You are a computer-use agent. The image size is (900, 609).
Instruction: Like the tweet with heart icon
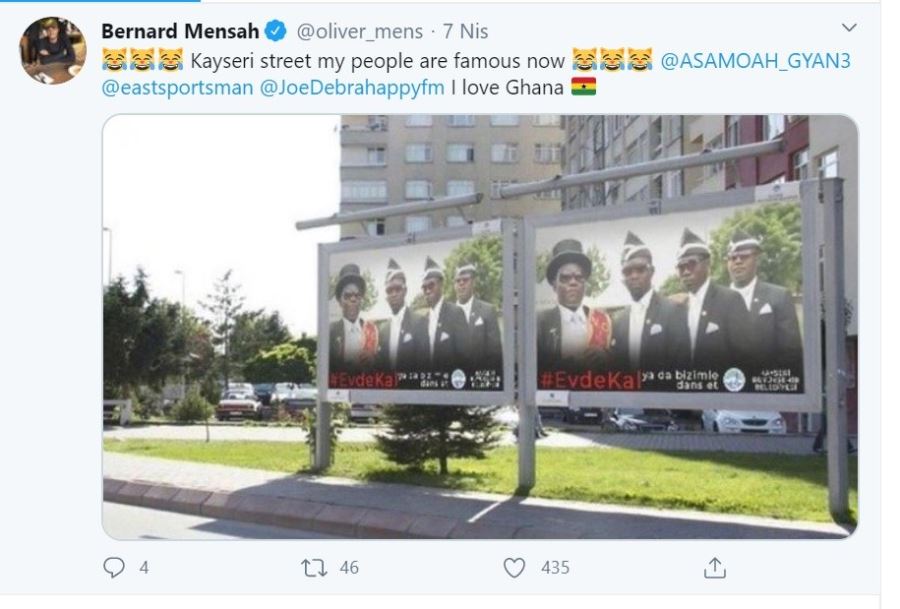[514, 567]
